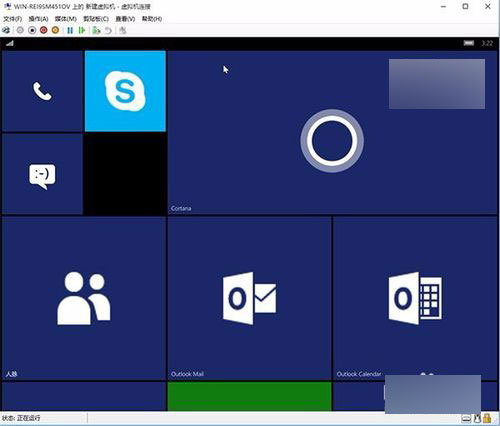Open the Cortana tile
The image size is (500, 426).
[x=332, y=132]
